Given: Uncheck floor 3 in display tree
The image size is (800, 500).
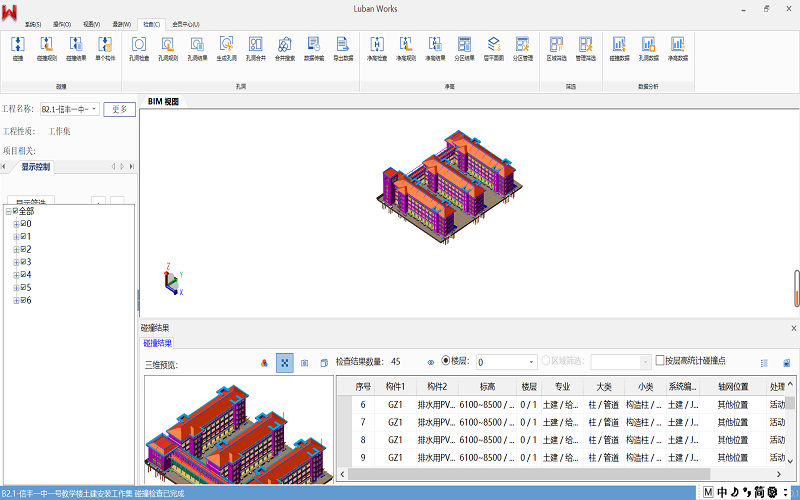Looking at the screenshot, I should [23, 262].
